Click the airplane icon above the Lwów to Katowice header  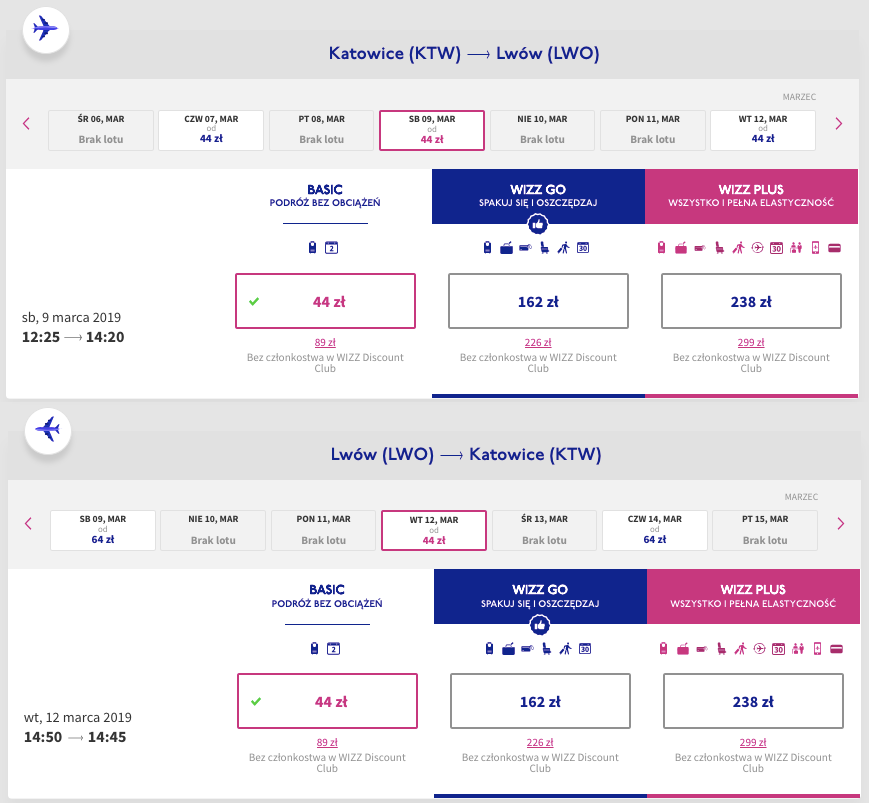point(47,430)
